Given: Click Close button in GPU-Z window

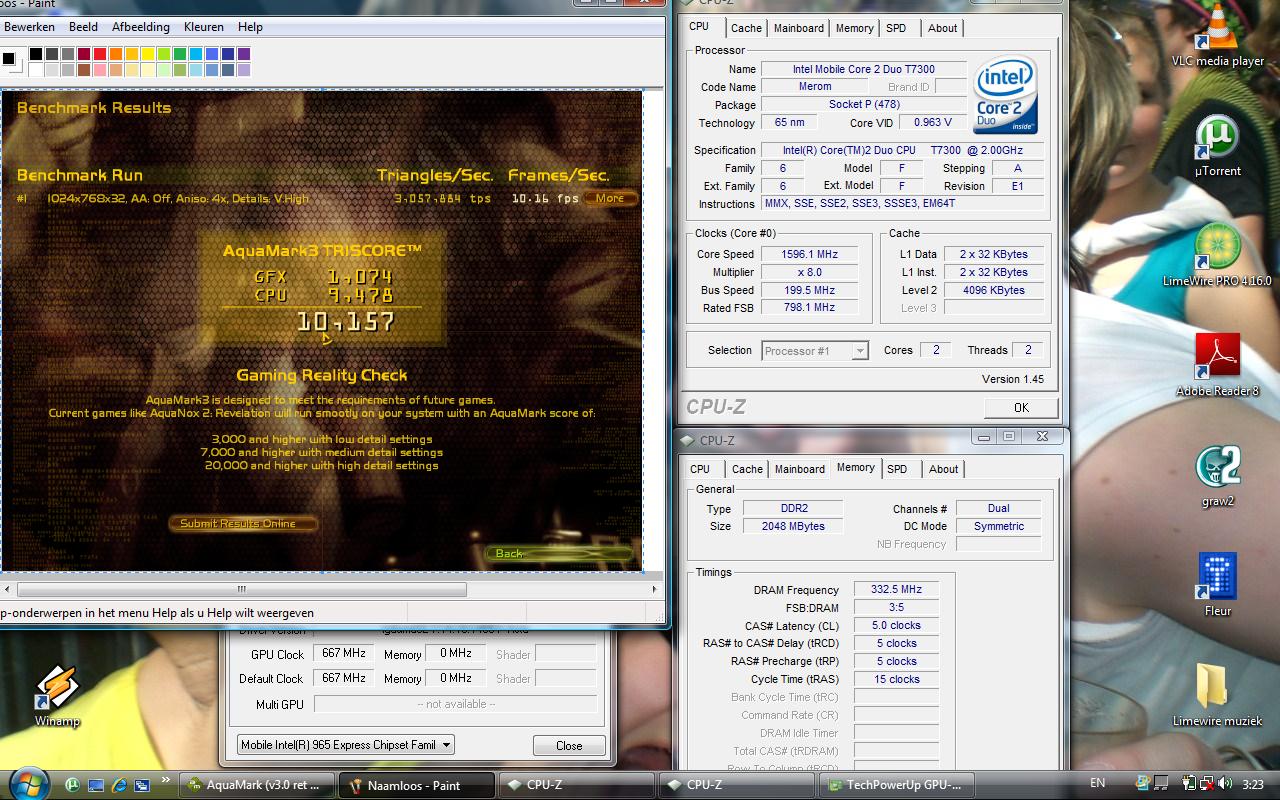Looking at the screenshot, I should click(569, 746).
